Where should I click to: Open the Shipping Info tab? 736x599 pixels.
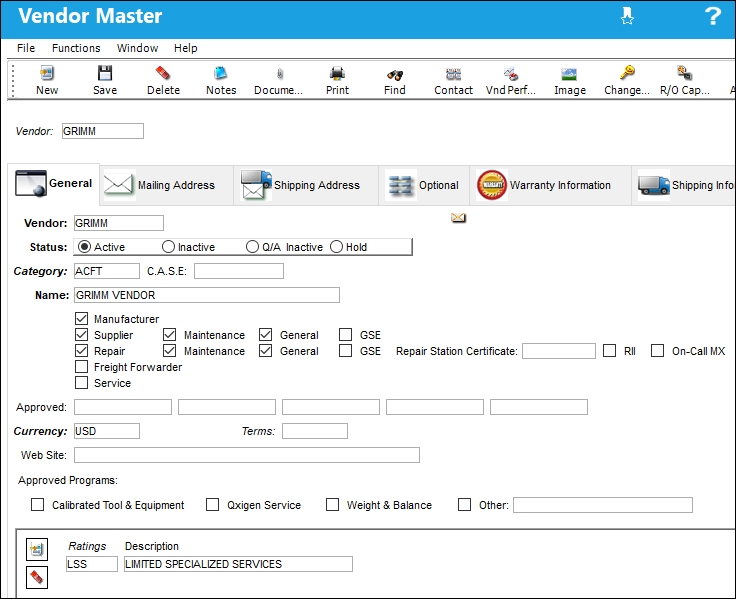click(x=684, y=185)
